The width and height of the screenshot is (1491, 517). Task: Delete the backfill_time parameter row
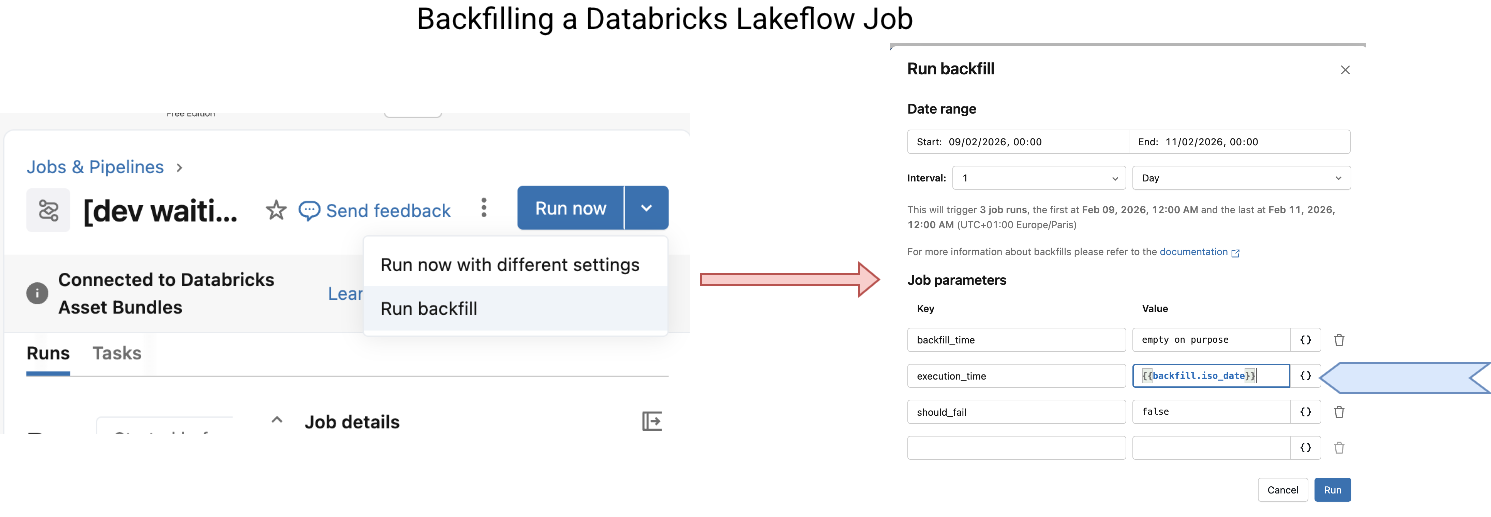pyautogui.click(x=1339, y=340)
